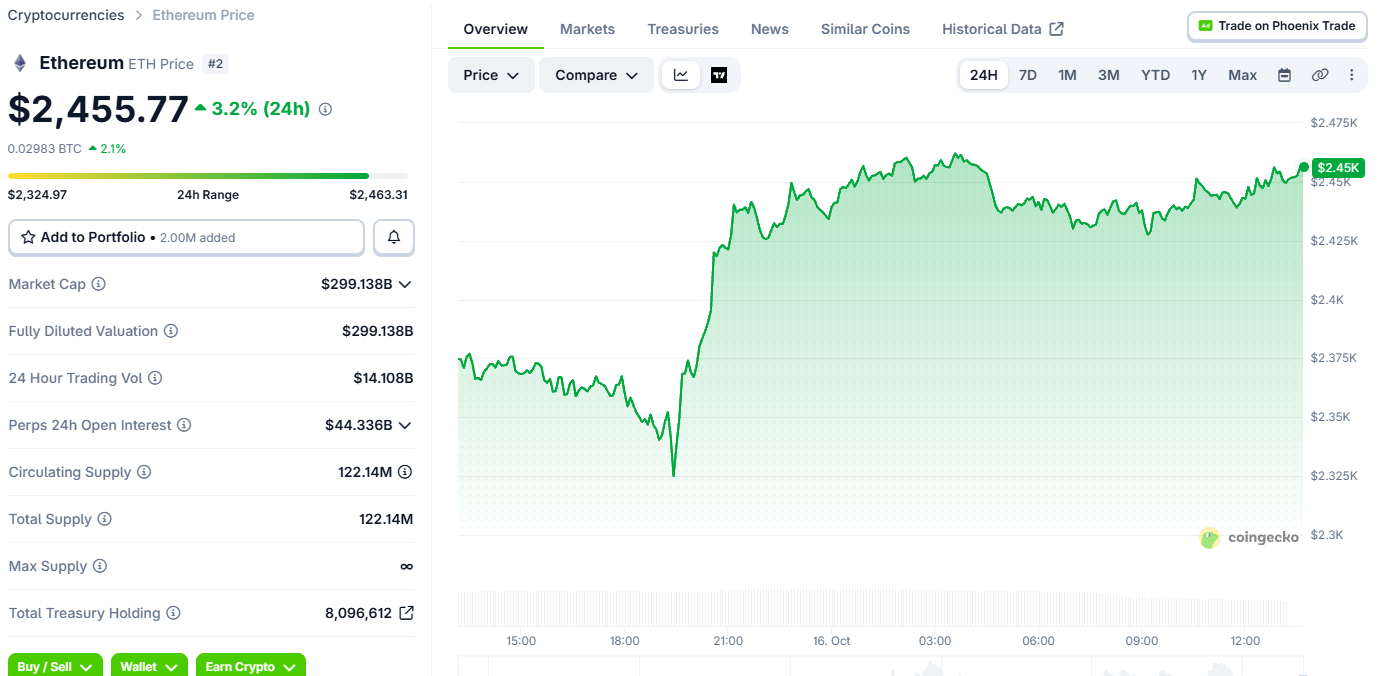
Task: Click the copy chart link icon
Action: point(1320,75)
